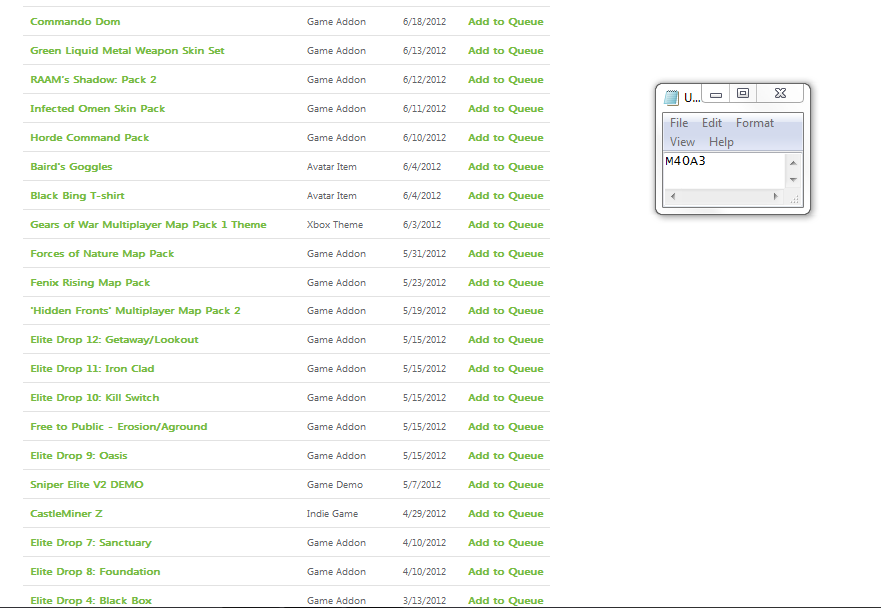Open Black Bing T-shirt link

point(77,196)
